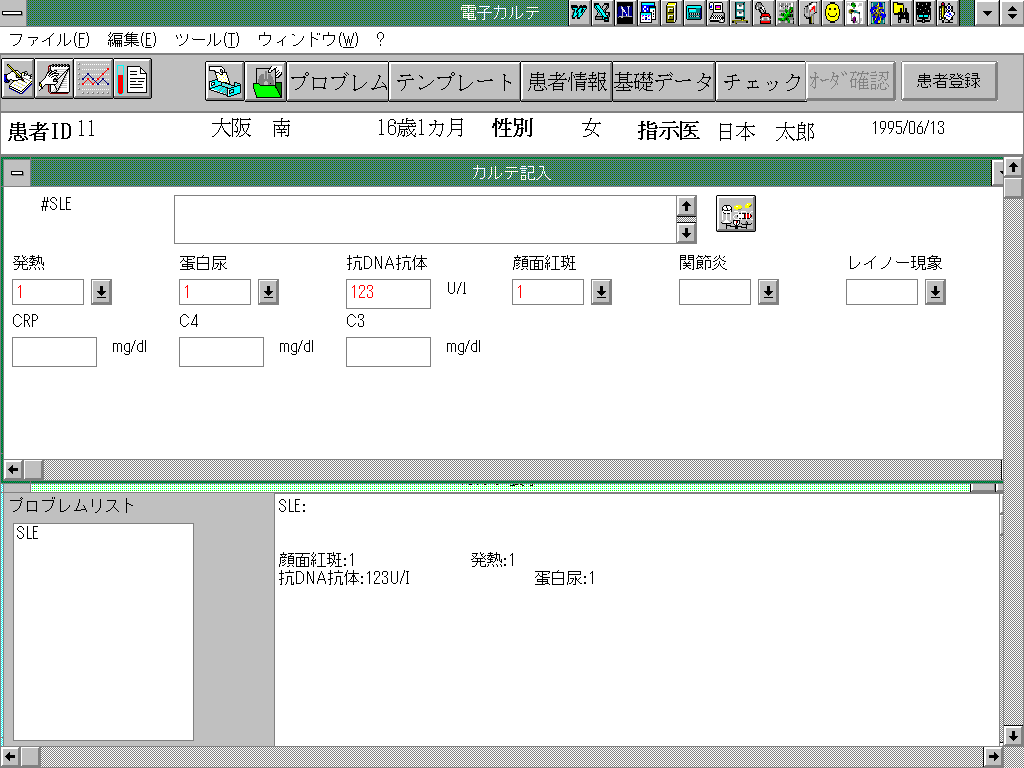Click the yellow smiley face icon
The image size is (1024, 768).
pos(832,12)
